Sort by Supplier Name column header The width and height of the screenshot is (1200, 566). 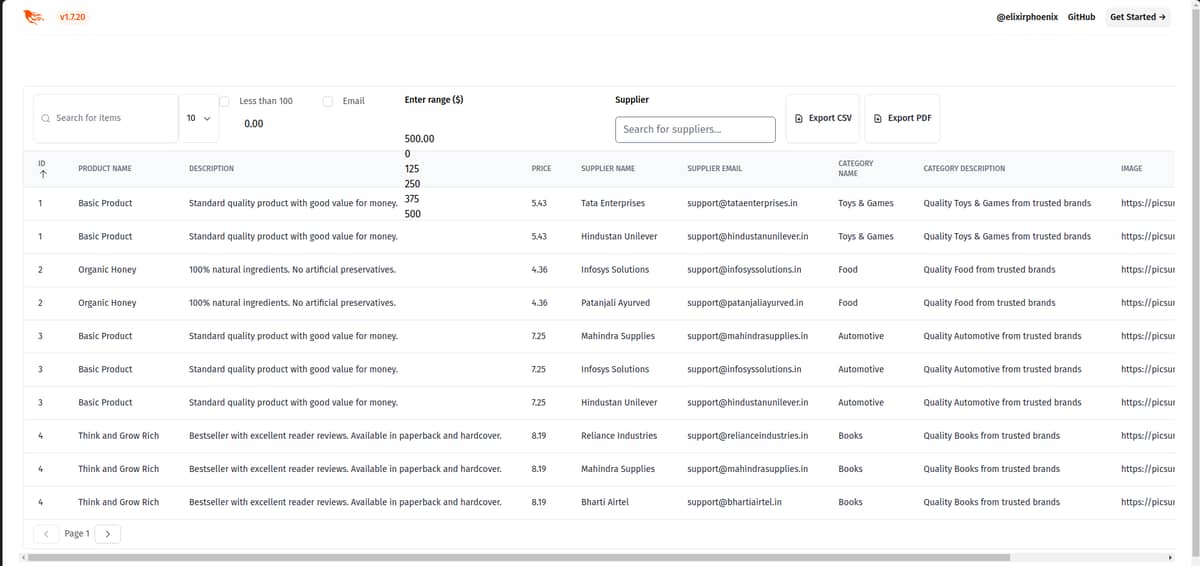point(608,169)
